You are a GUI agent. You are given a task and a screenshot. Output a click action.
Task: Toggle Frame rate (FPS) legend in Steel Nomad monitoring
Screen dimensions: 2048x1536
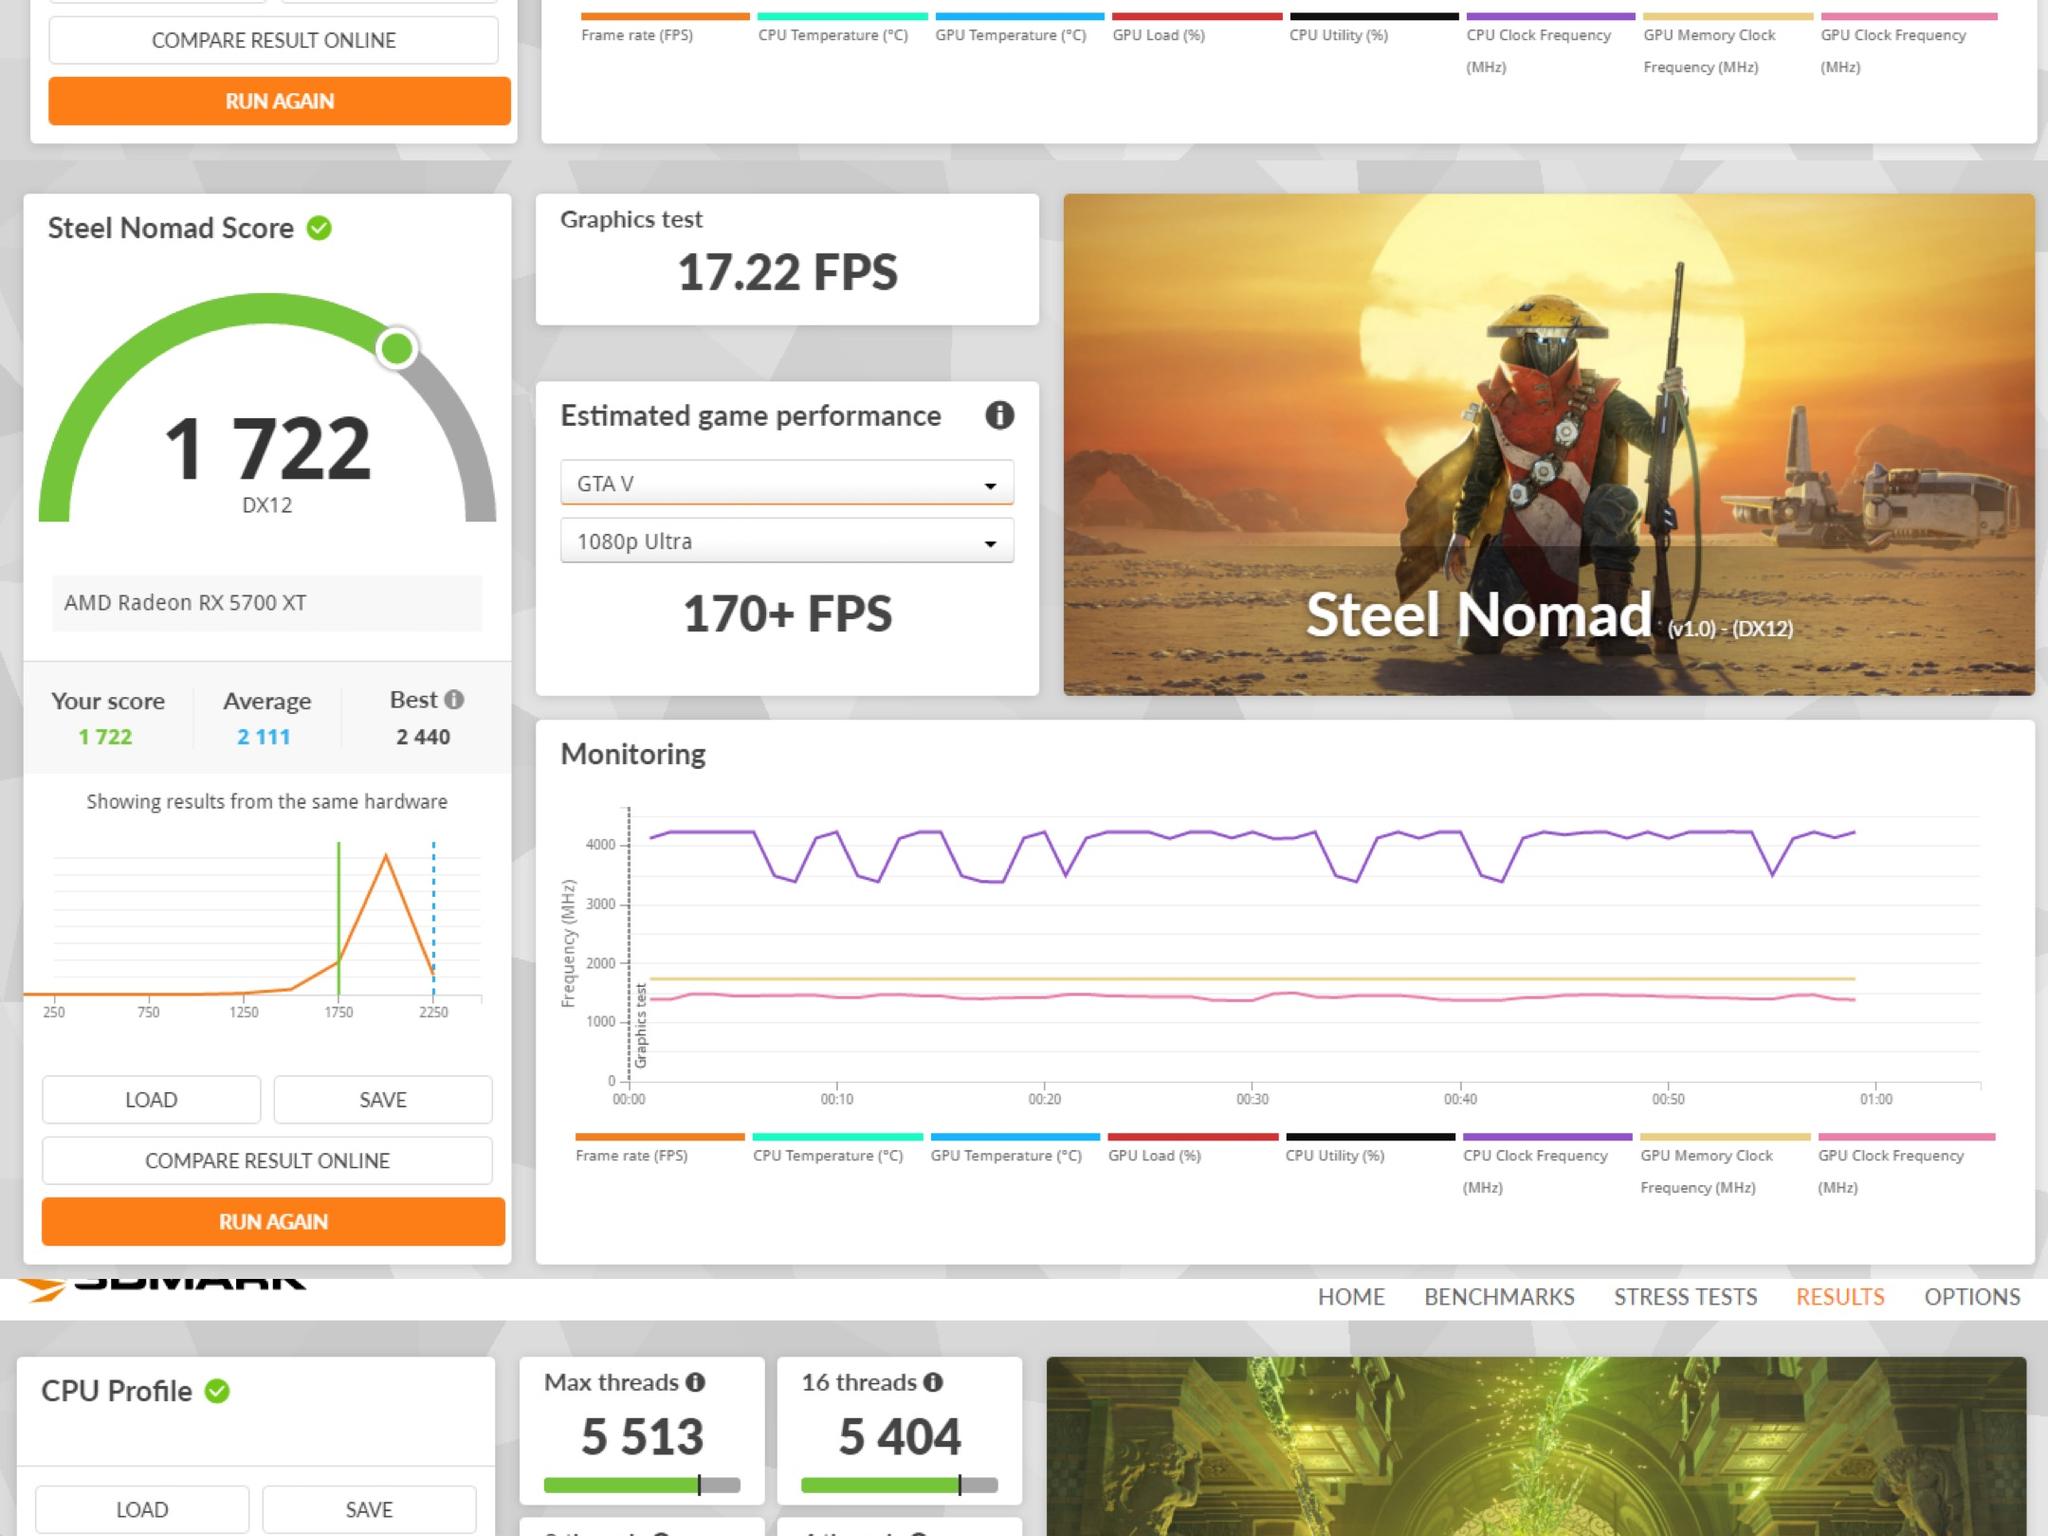(660, 1150)
